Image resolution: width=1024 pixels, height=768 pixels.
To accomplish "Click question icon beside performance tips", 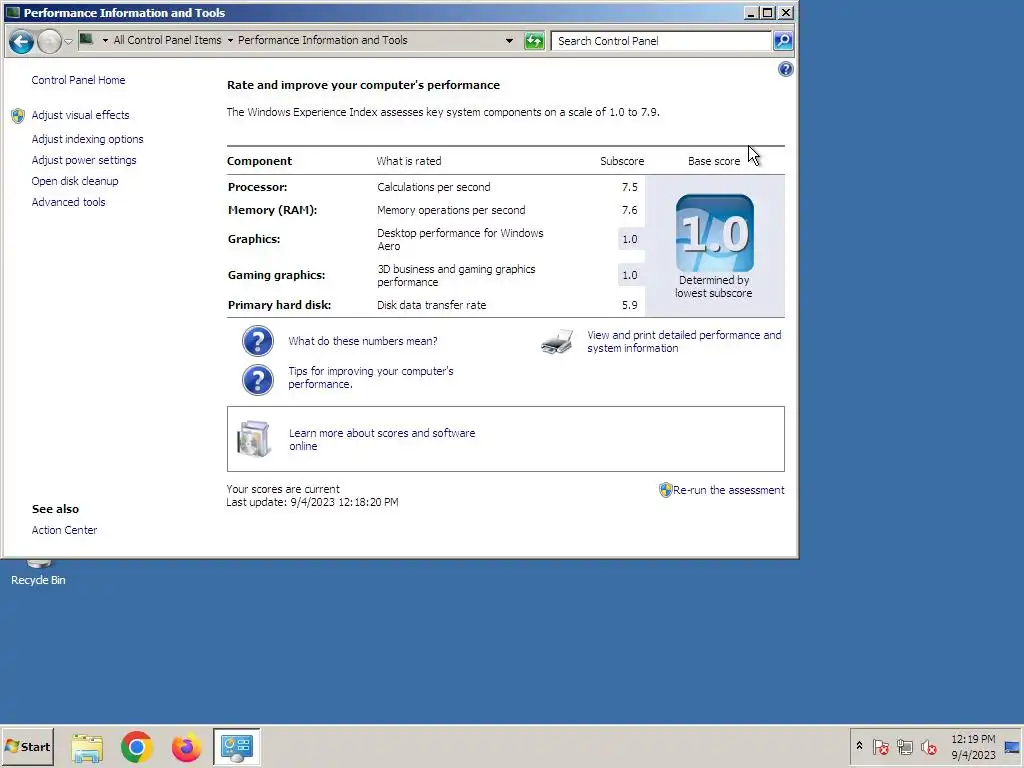I will tap(258, 379).
